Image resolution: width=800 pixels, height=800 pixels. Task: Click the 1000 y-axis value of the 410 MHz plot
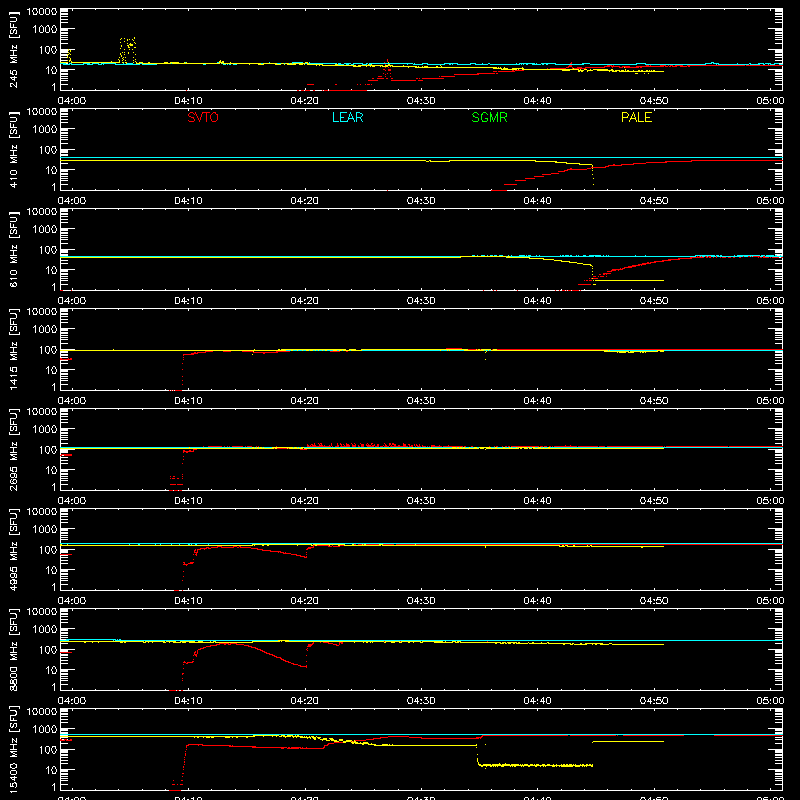click(45, 130)
